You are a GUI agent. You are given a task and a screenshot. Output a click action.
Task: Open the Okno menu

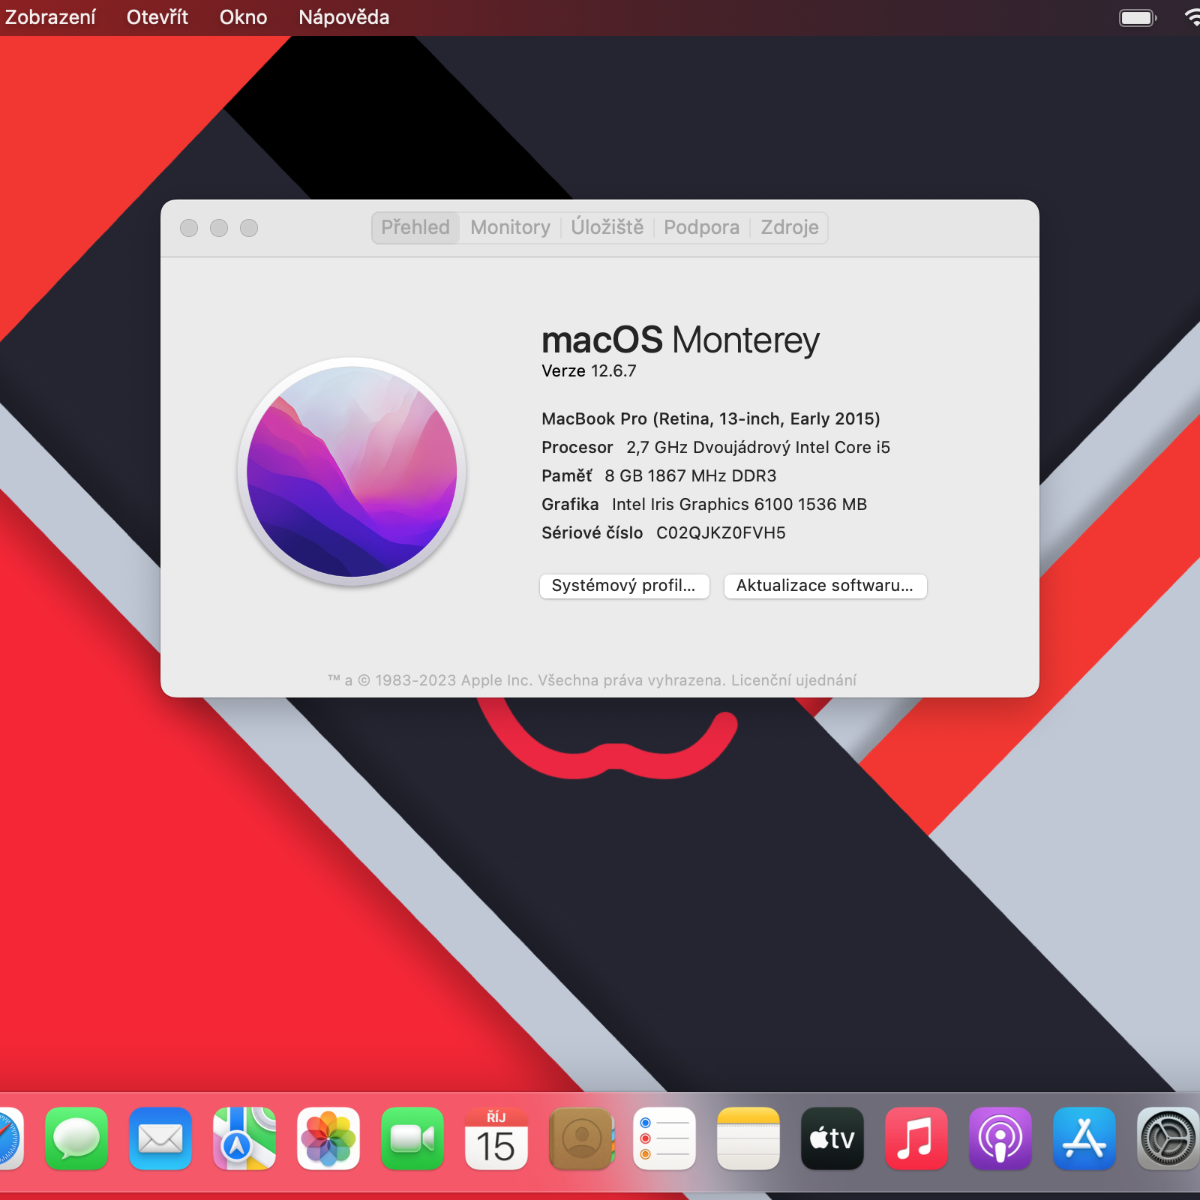[243, 17]
